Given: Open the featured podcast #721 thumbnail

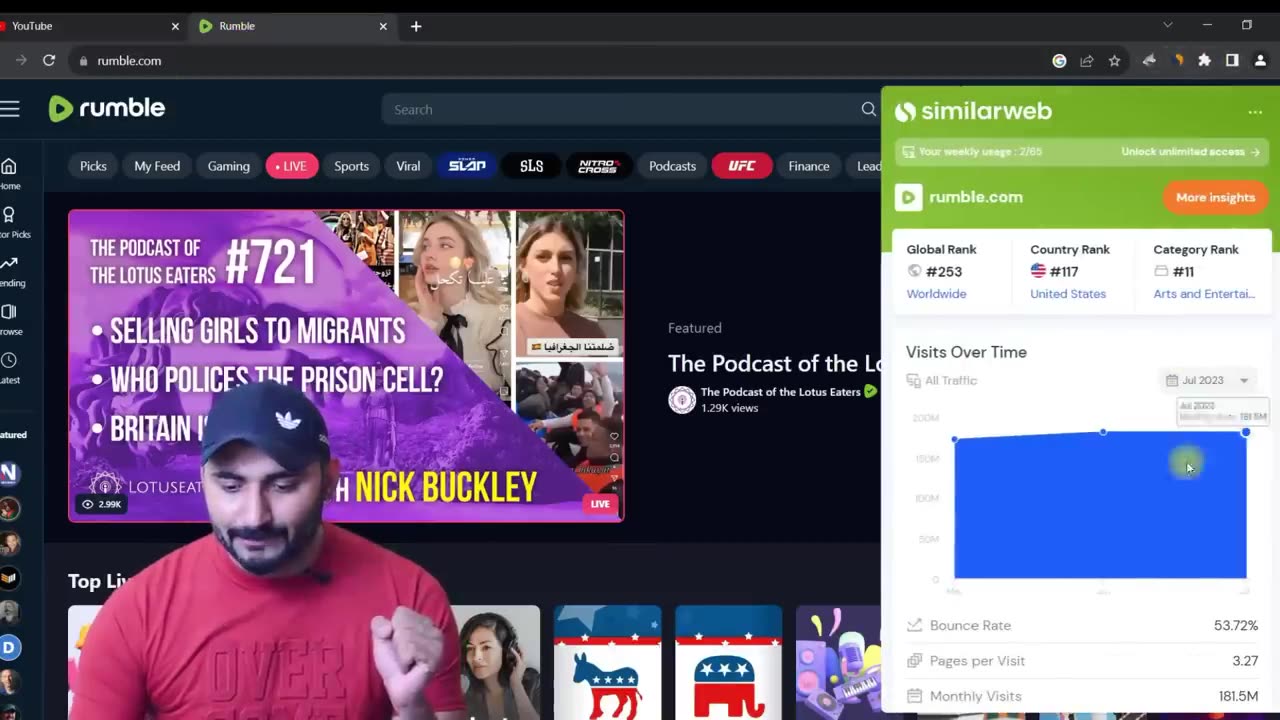Looking at the screenshot, I should (x=346, y=366).
